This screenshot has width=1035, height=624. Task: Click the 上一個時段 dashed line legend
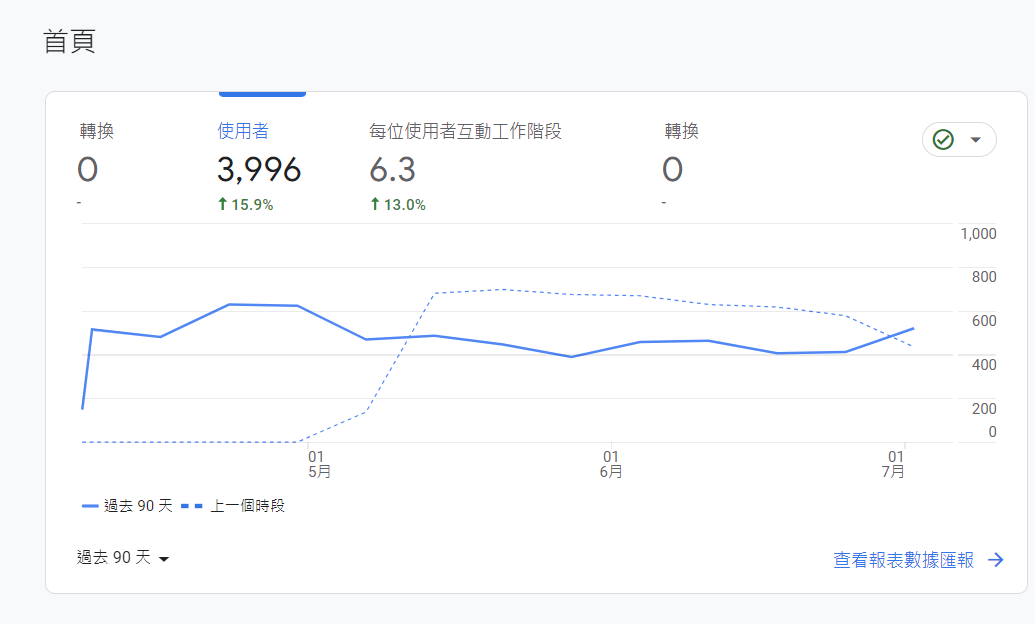[233, 506]
